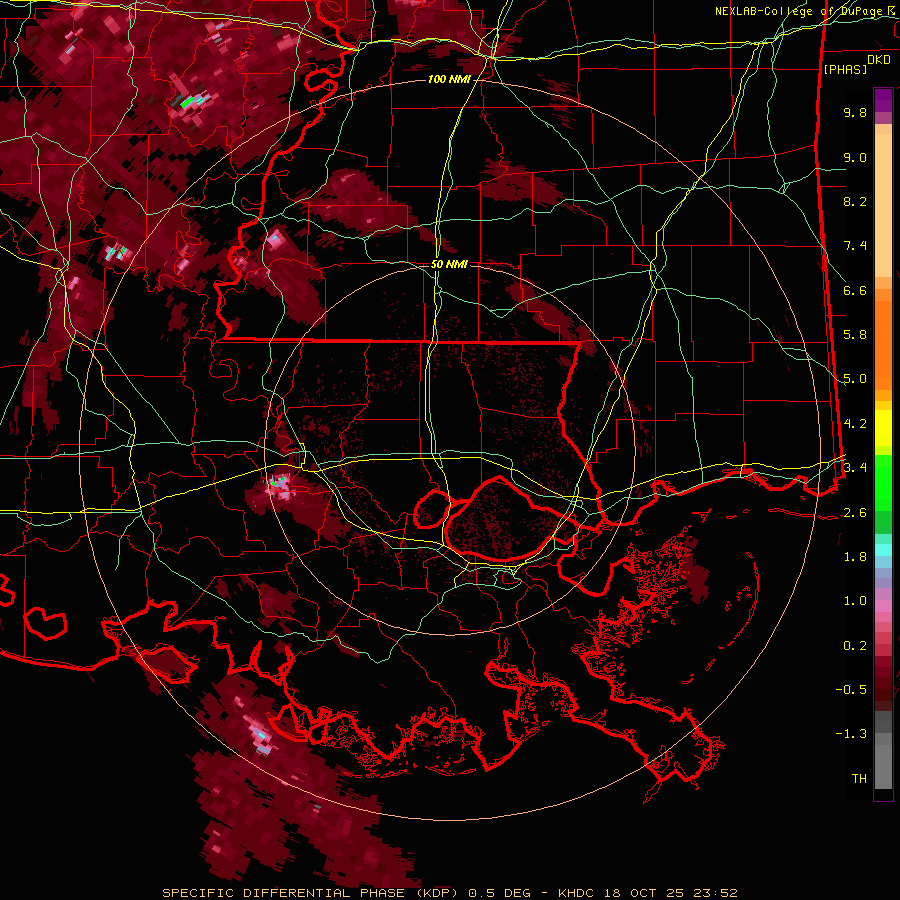Click the 9.0 value on the color scale

coord(855,157)
